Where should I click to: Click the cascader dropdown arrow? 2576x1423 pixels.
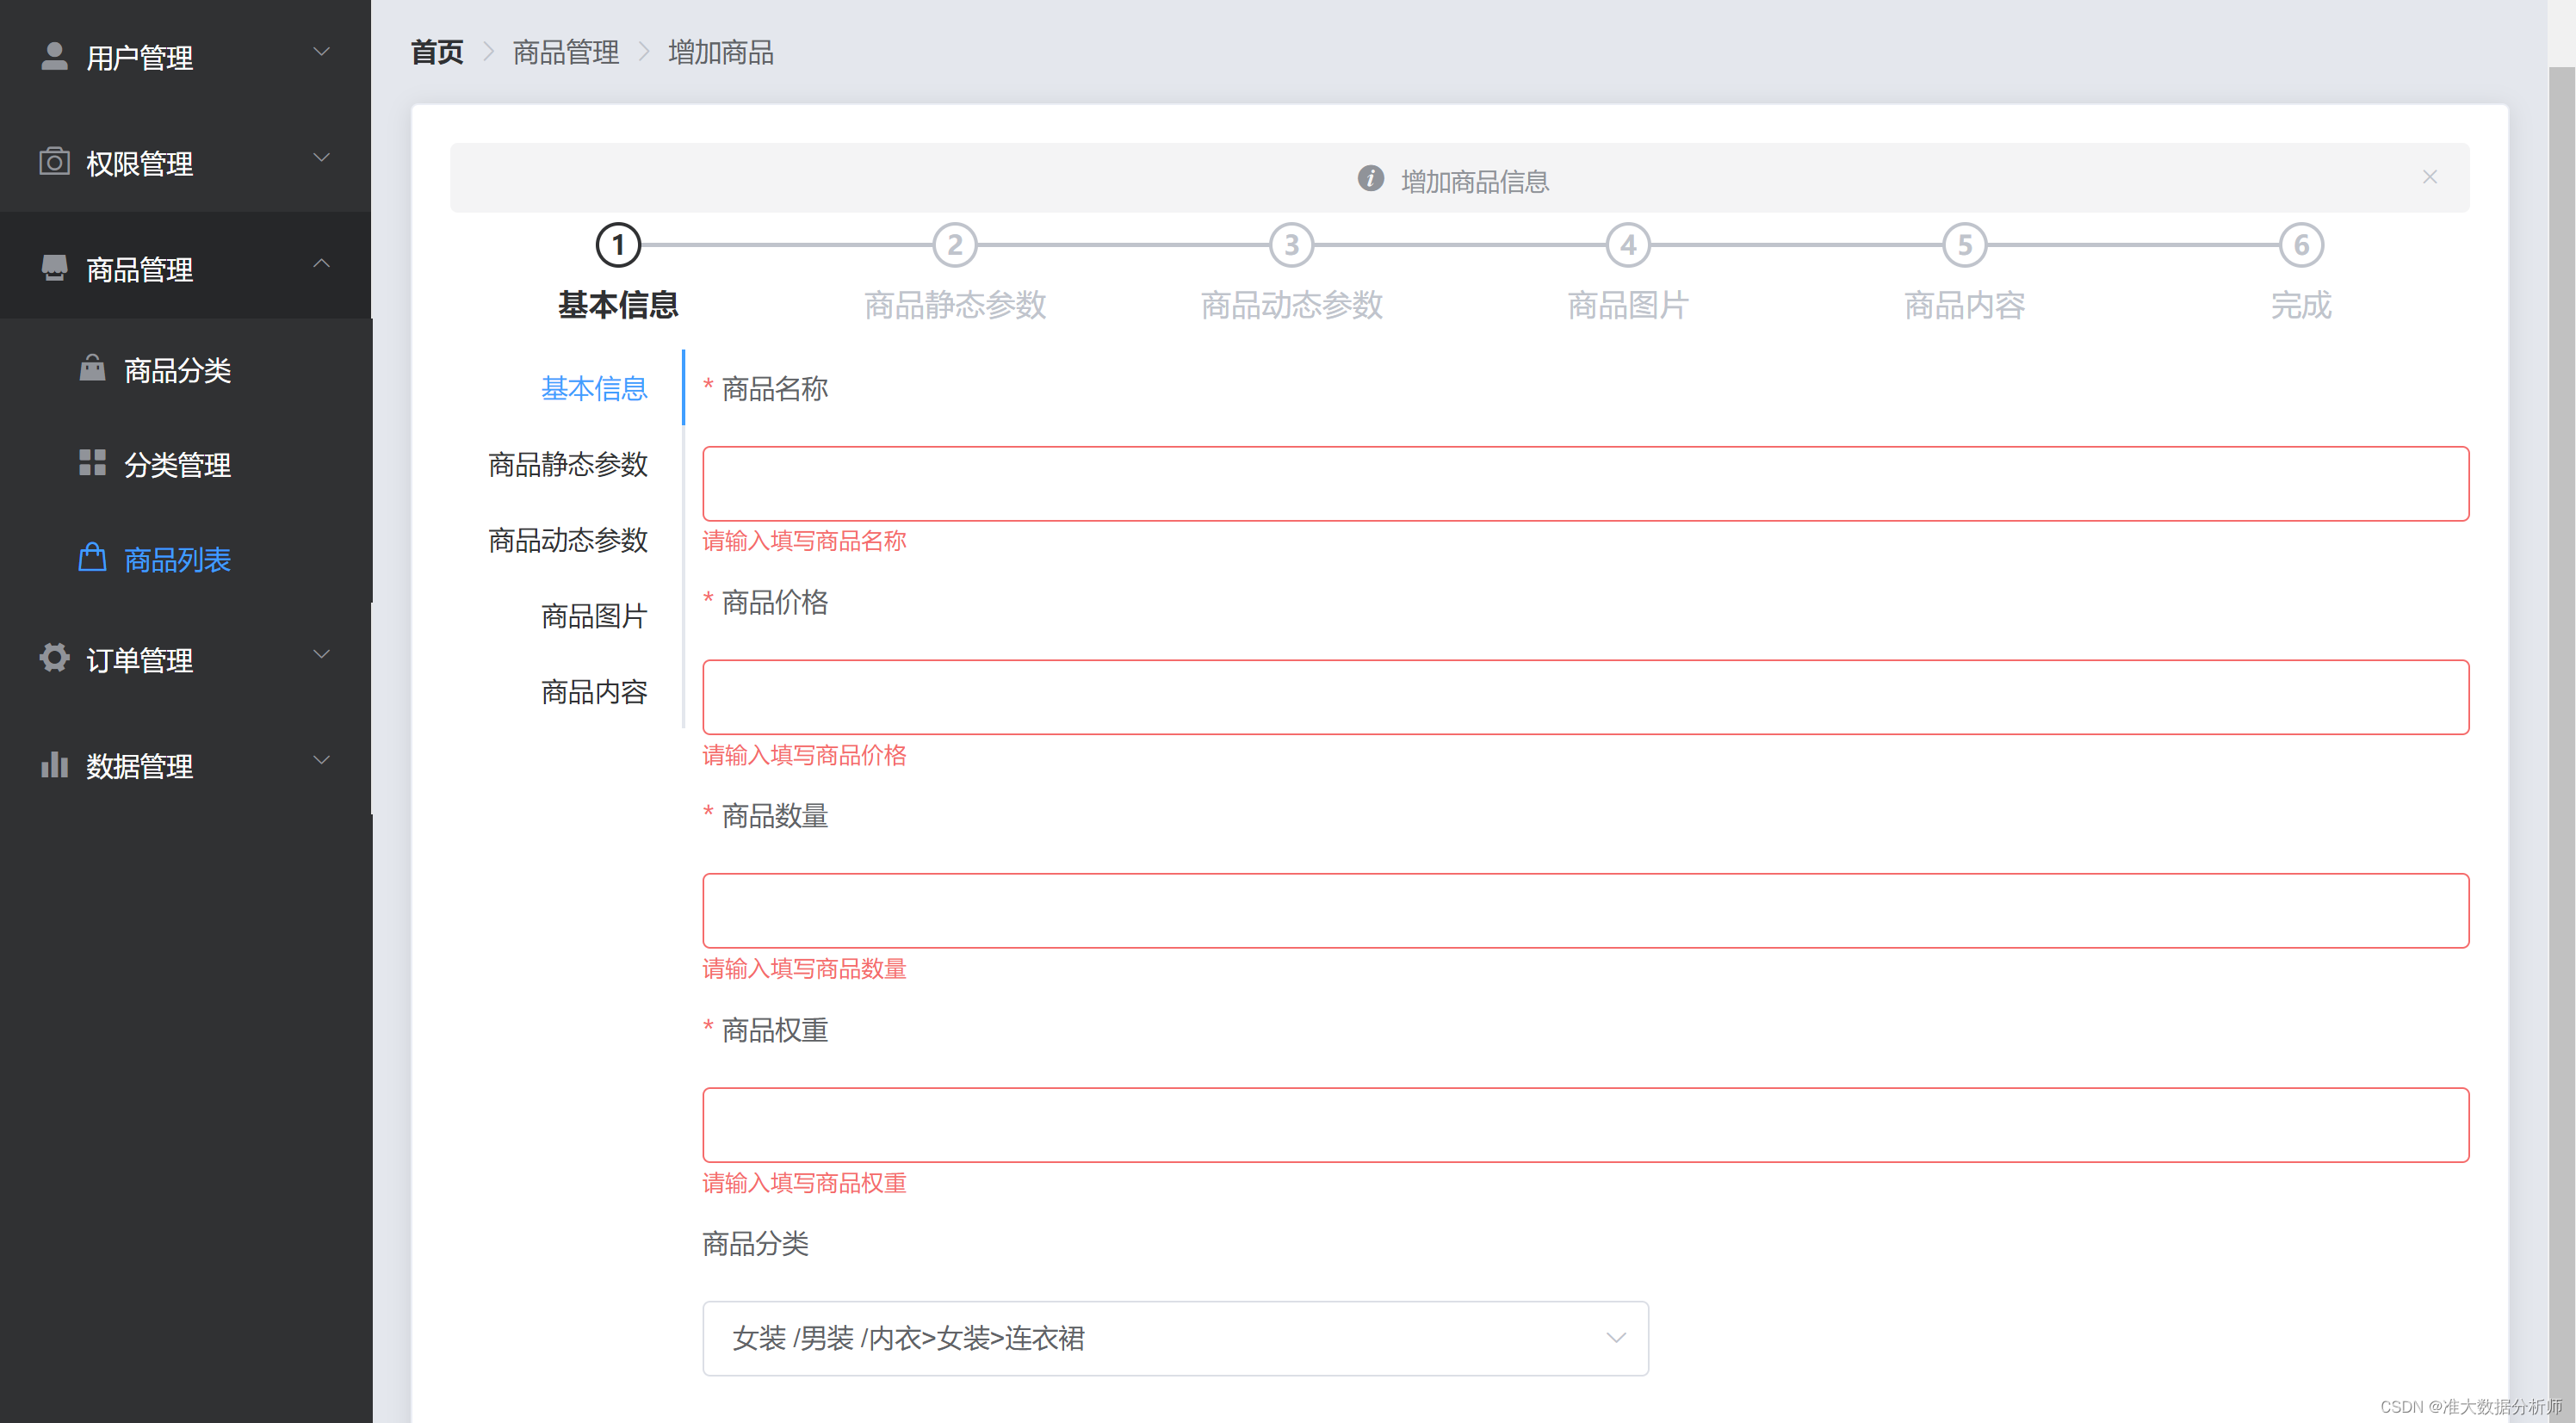coord(1615,1338)
